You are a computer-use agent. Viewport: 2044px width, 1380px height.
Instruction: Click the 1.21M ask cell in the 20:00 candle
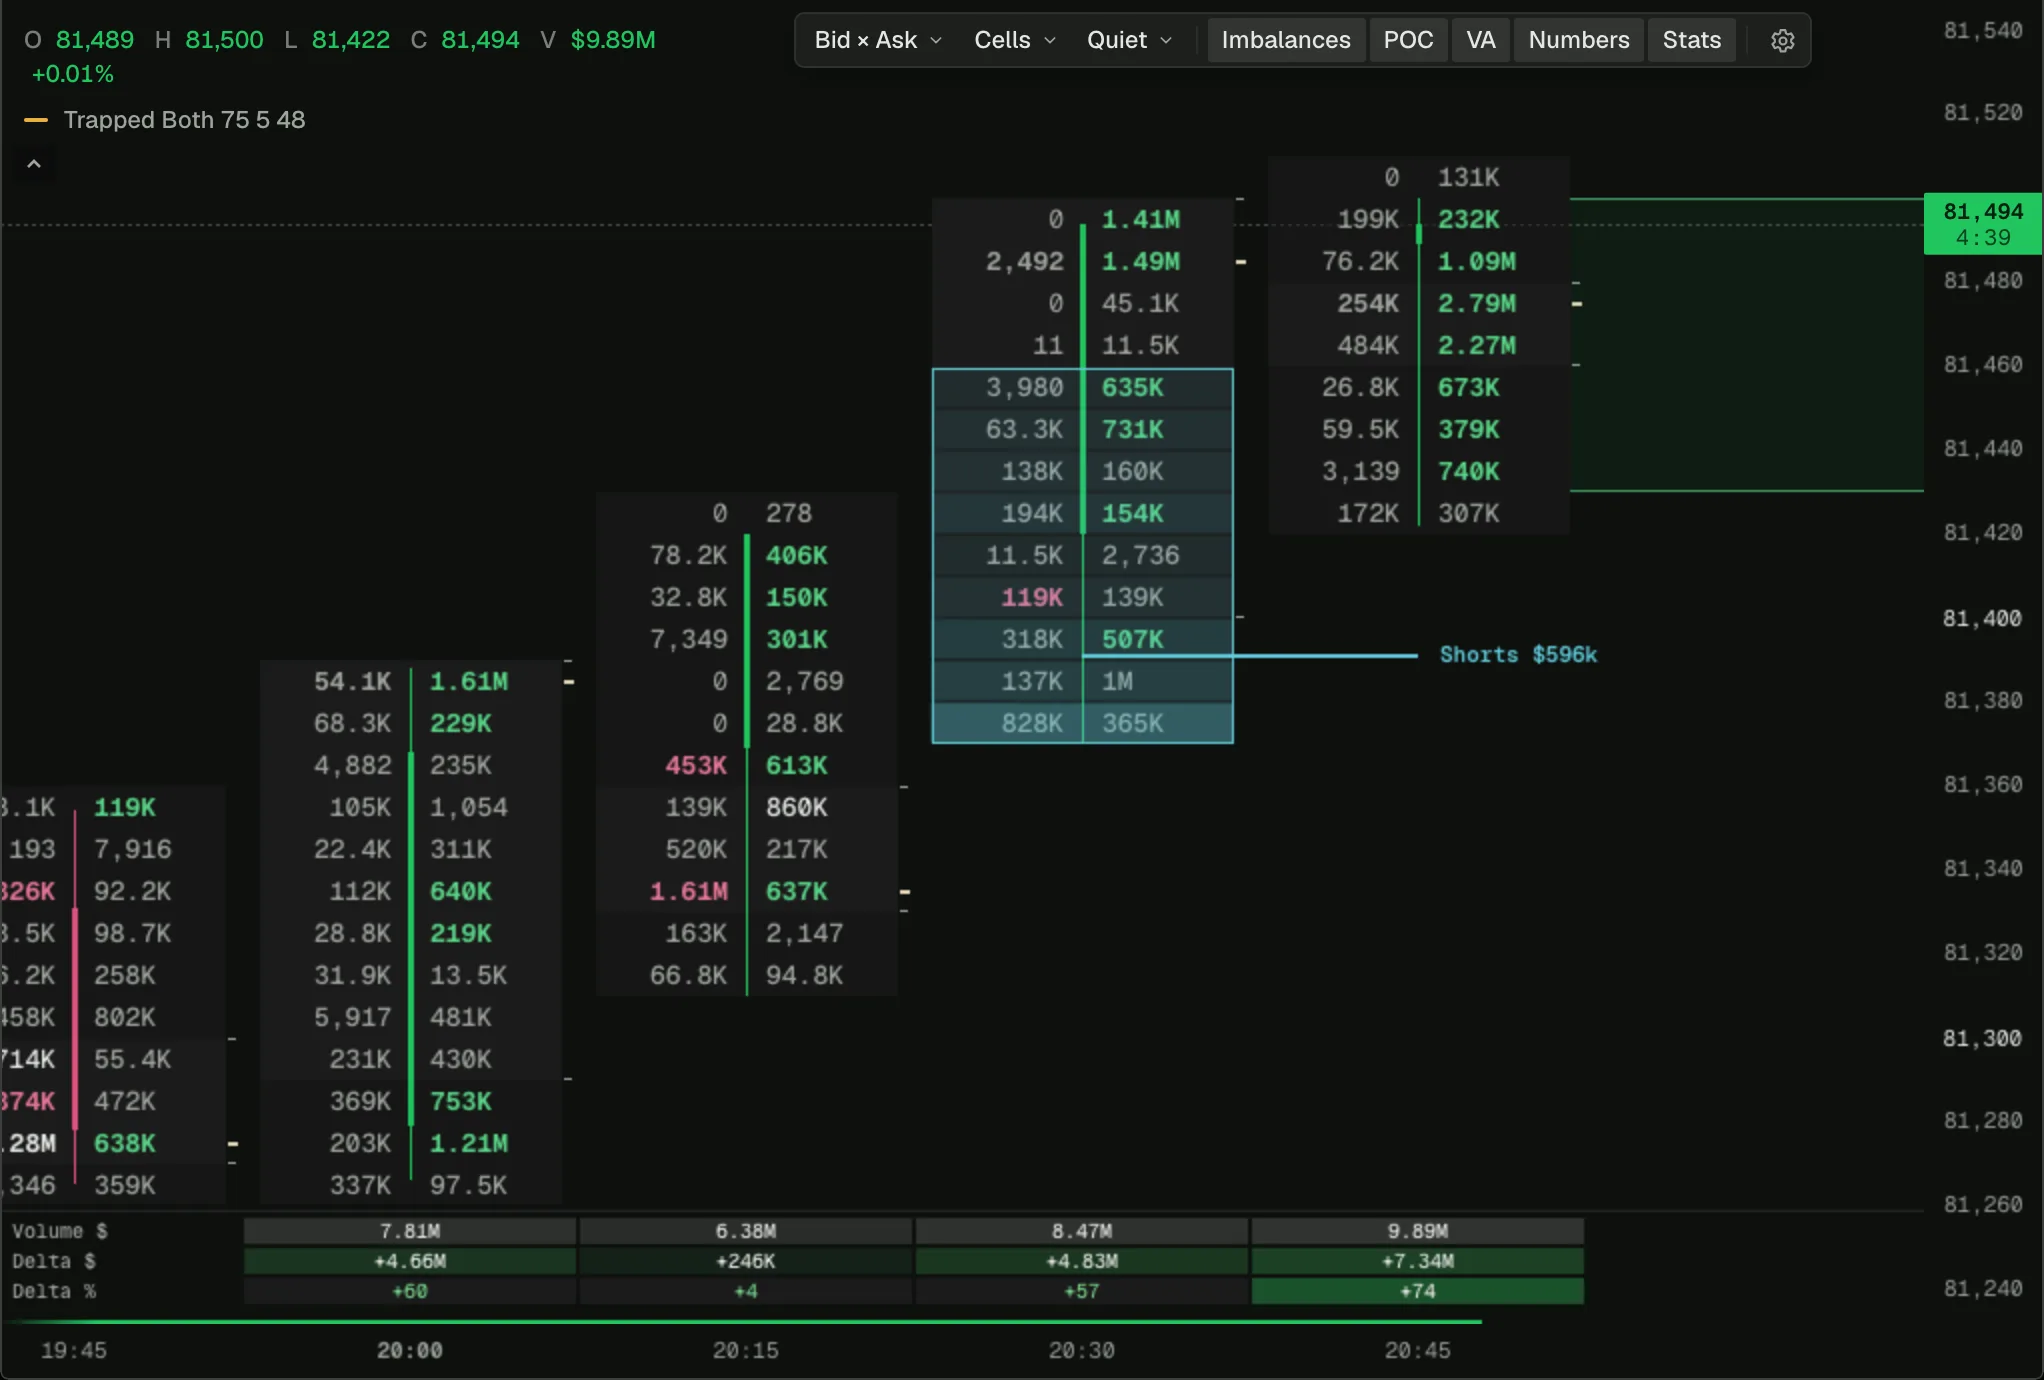[x=468, y=1143]
